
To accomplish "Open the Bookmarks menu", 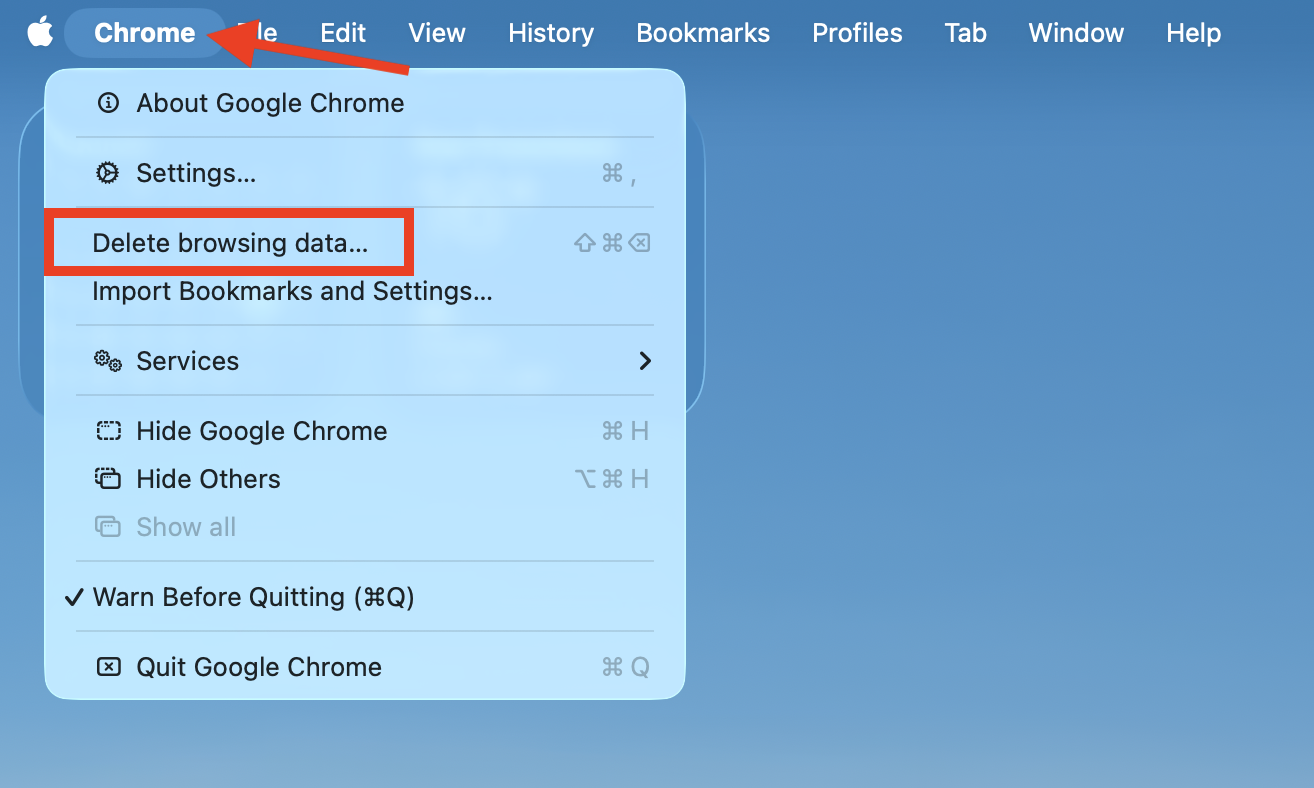I will pos(702,32).
